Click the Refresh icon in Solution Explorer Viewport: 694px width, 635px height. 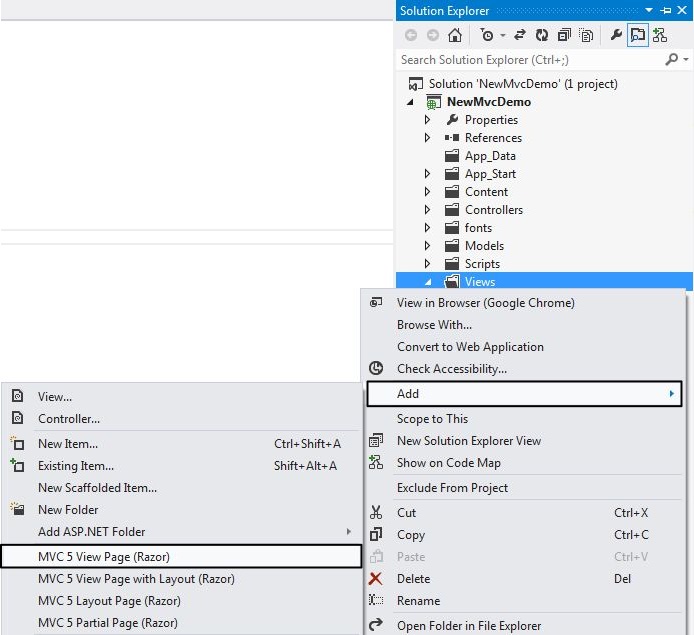coord(542,35)
